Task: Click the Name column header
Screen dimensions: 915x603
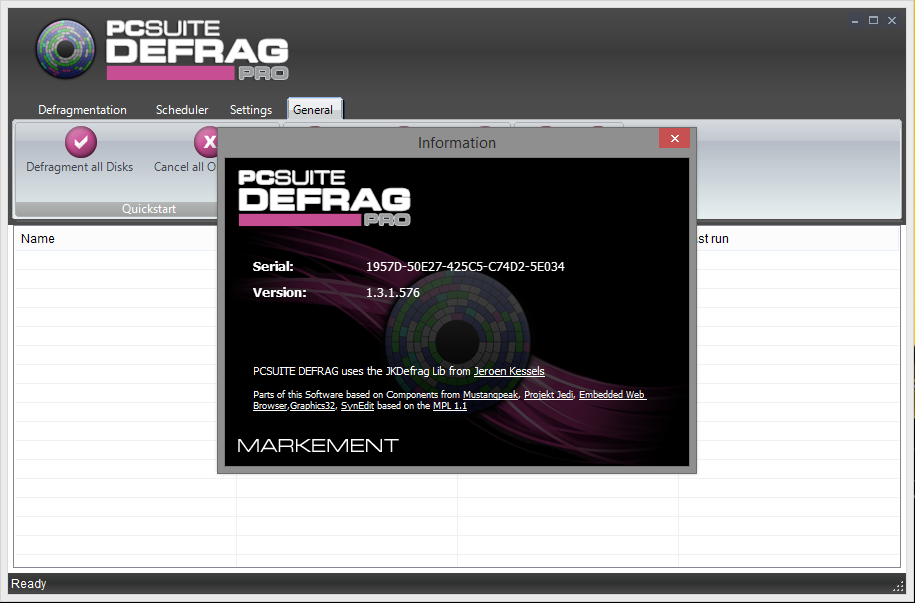Action: click(38, 239)
